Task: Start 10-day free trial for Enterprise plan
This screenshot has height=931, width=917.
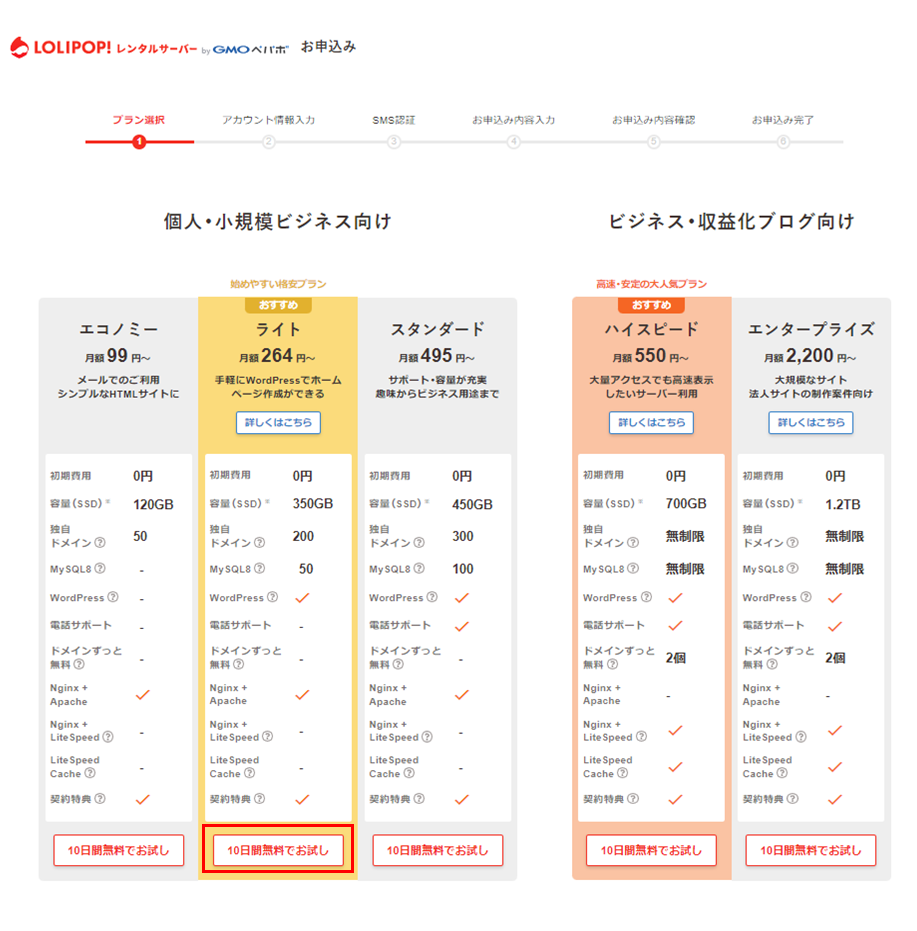Action: coord(810,850)
